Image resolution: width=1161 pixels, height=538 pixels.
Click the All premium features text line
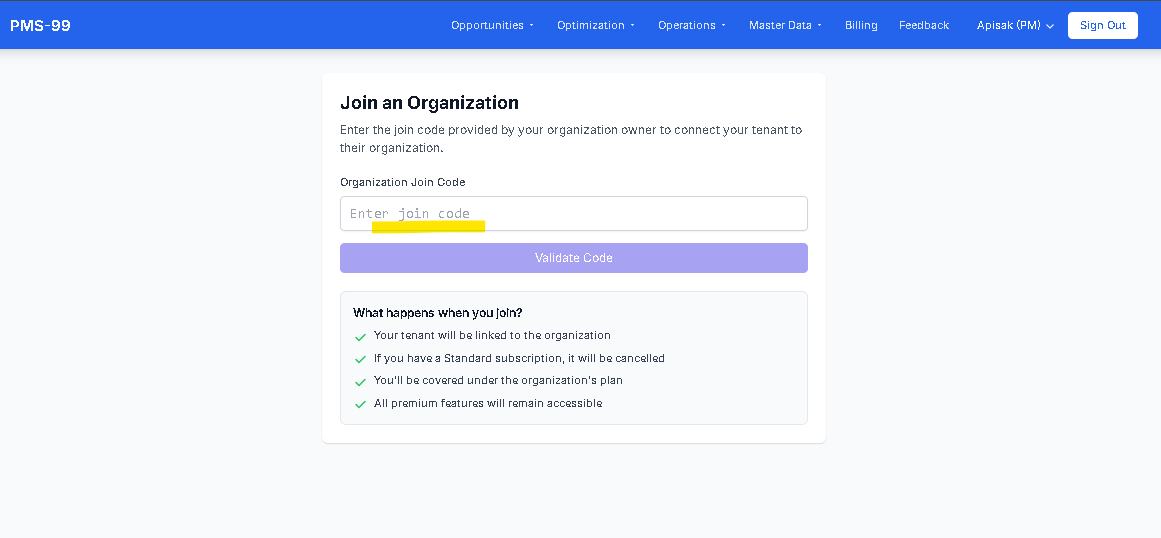coord(488,404)
